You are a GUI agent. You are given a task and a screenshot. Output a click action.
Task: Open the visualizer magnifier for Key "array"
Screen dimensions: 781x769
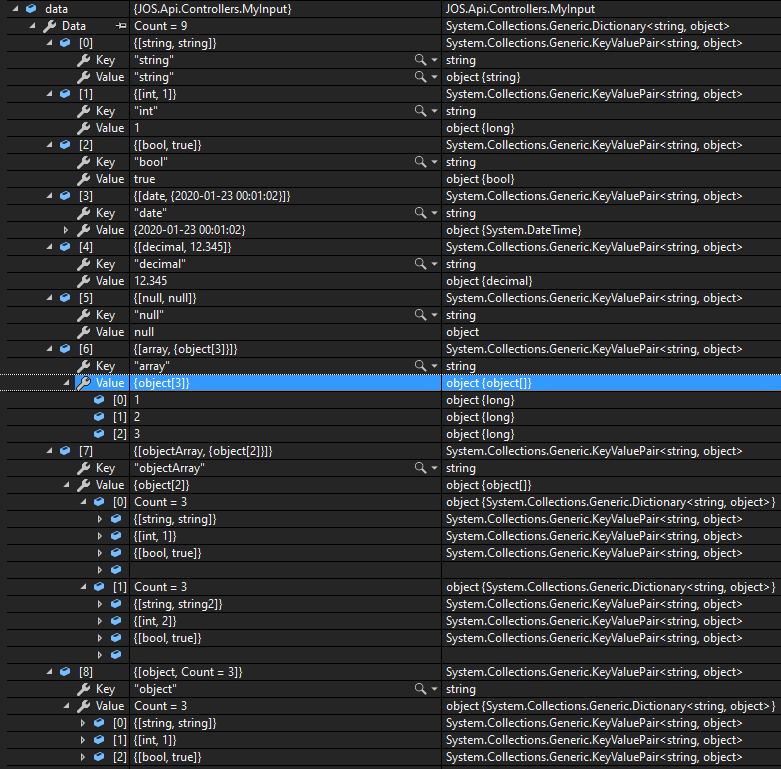click(x=420, y=366)
